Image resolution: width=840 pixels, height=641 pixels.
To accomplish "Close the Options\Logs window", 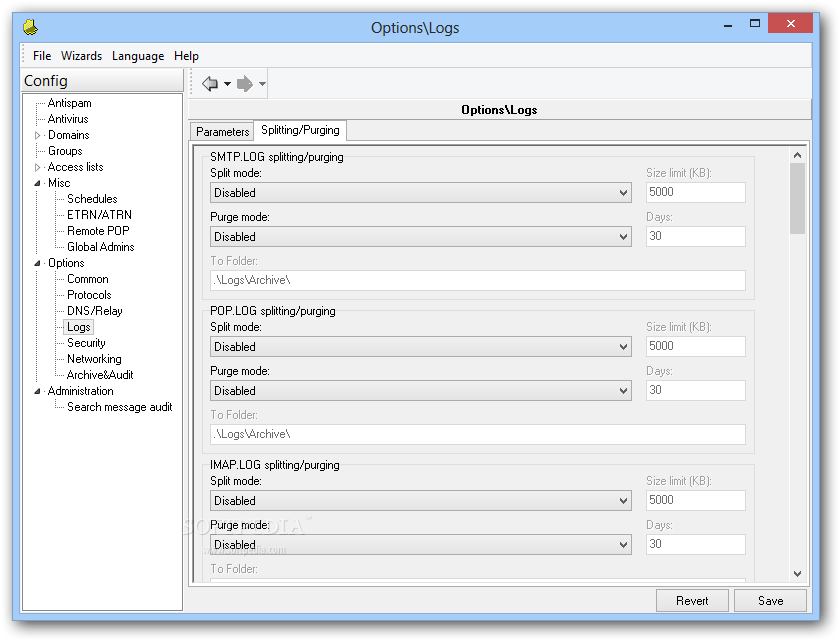I will 791,23.
